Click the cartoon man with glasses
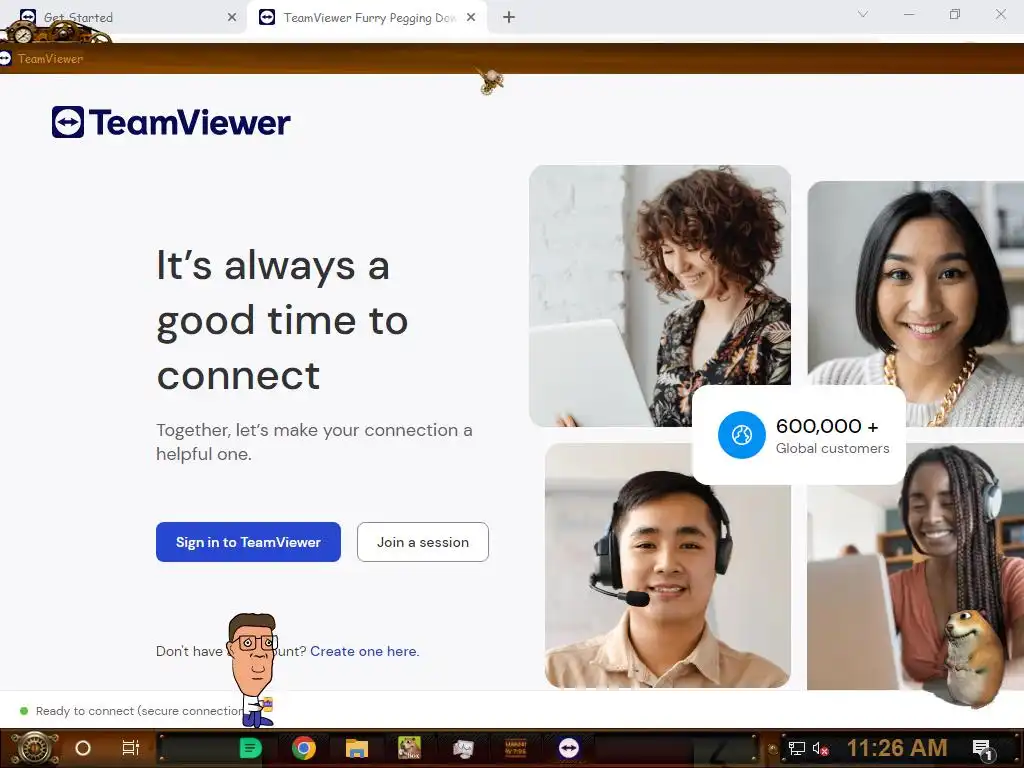The height and width of the screenshot is (768, 1024). (x=253, y=669)
